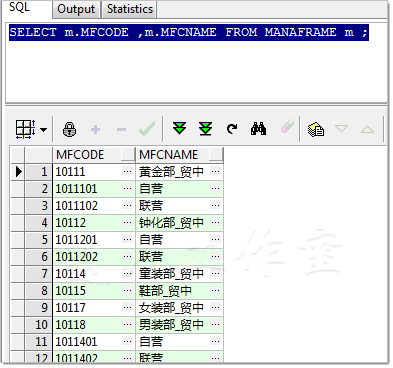Switch to the SQL tab

pyautogui.click(x=19, y=7)
